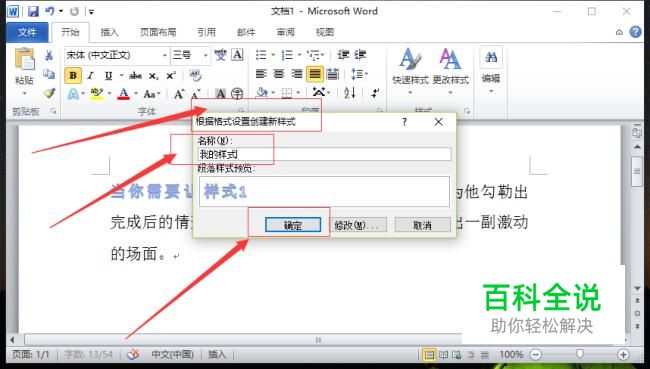Open the font size dropdown
This screenshot has width=650, height=369.
(205, 55)
